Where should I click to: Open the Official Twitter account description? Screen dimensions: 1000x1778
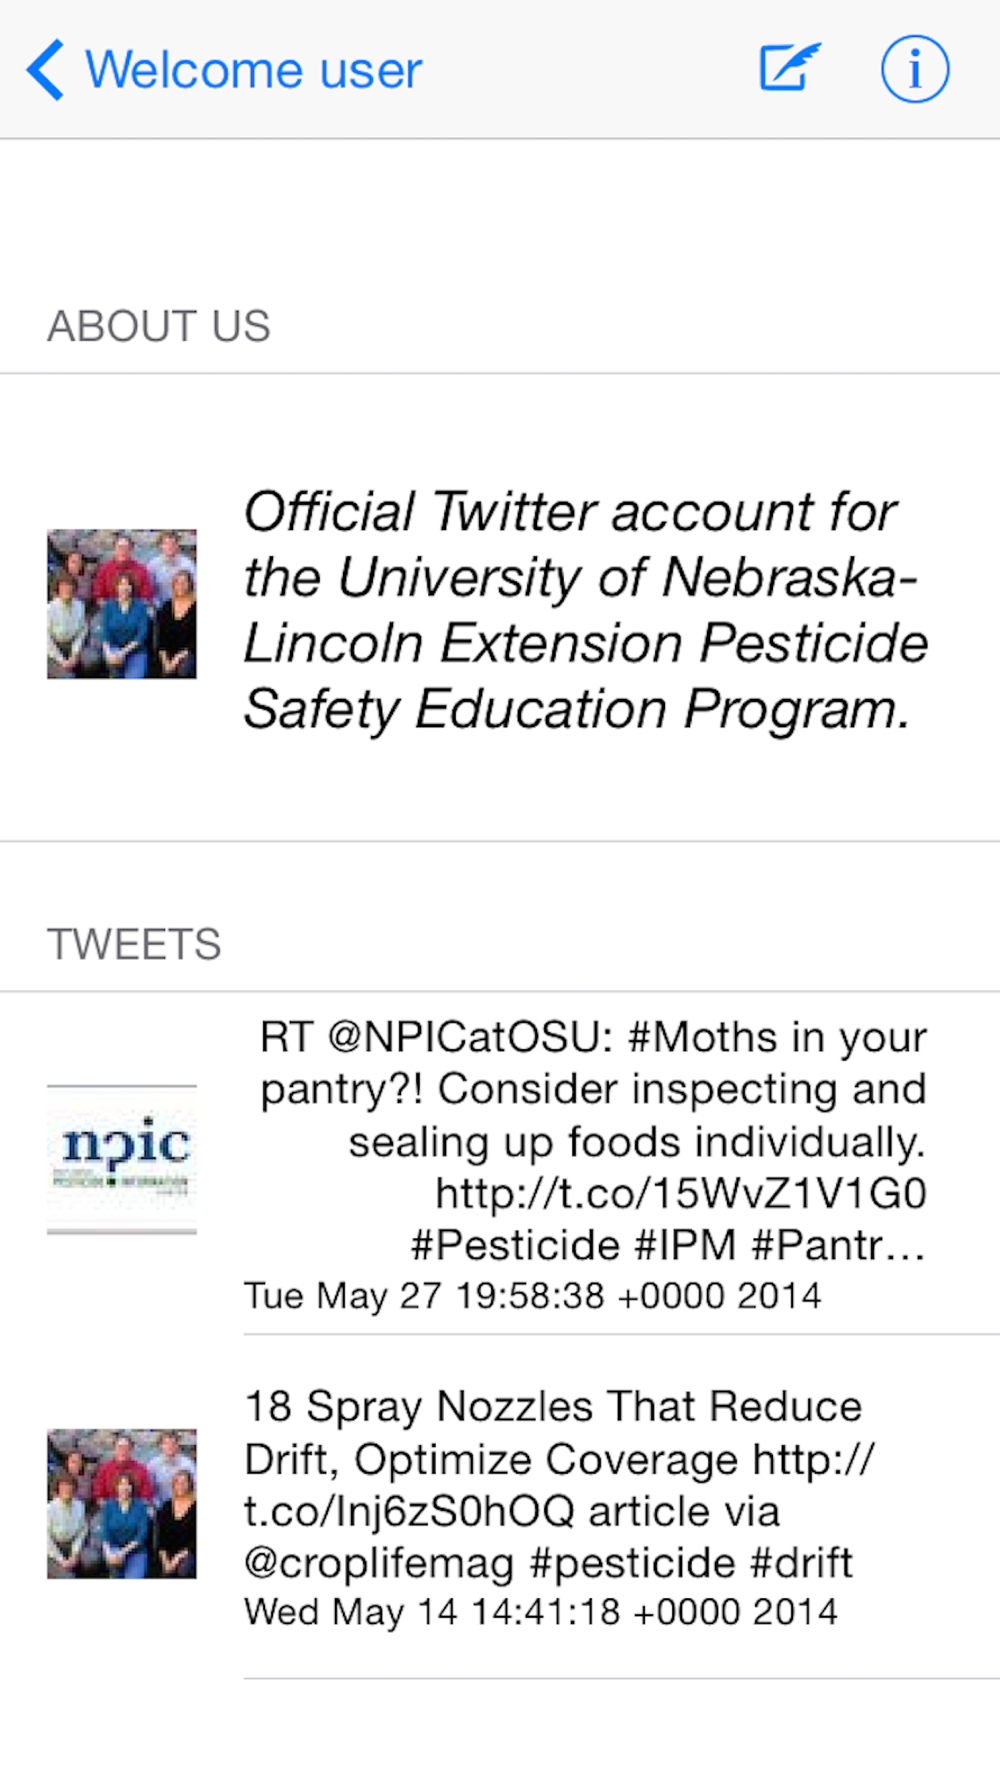(x=586, y=610)
